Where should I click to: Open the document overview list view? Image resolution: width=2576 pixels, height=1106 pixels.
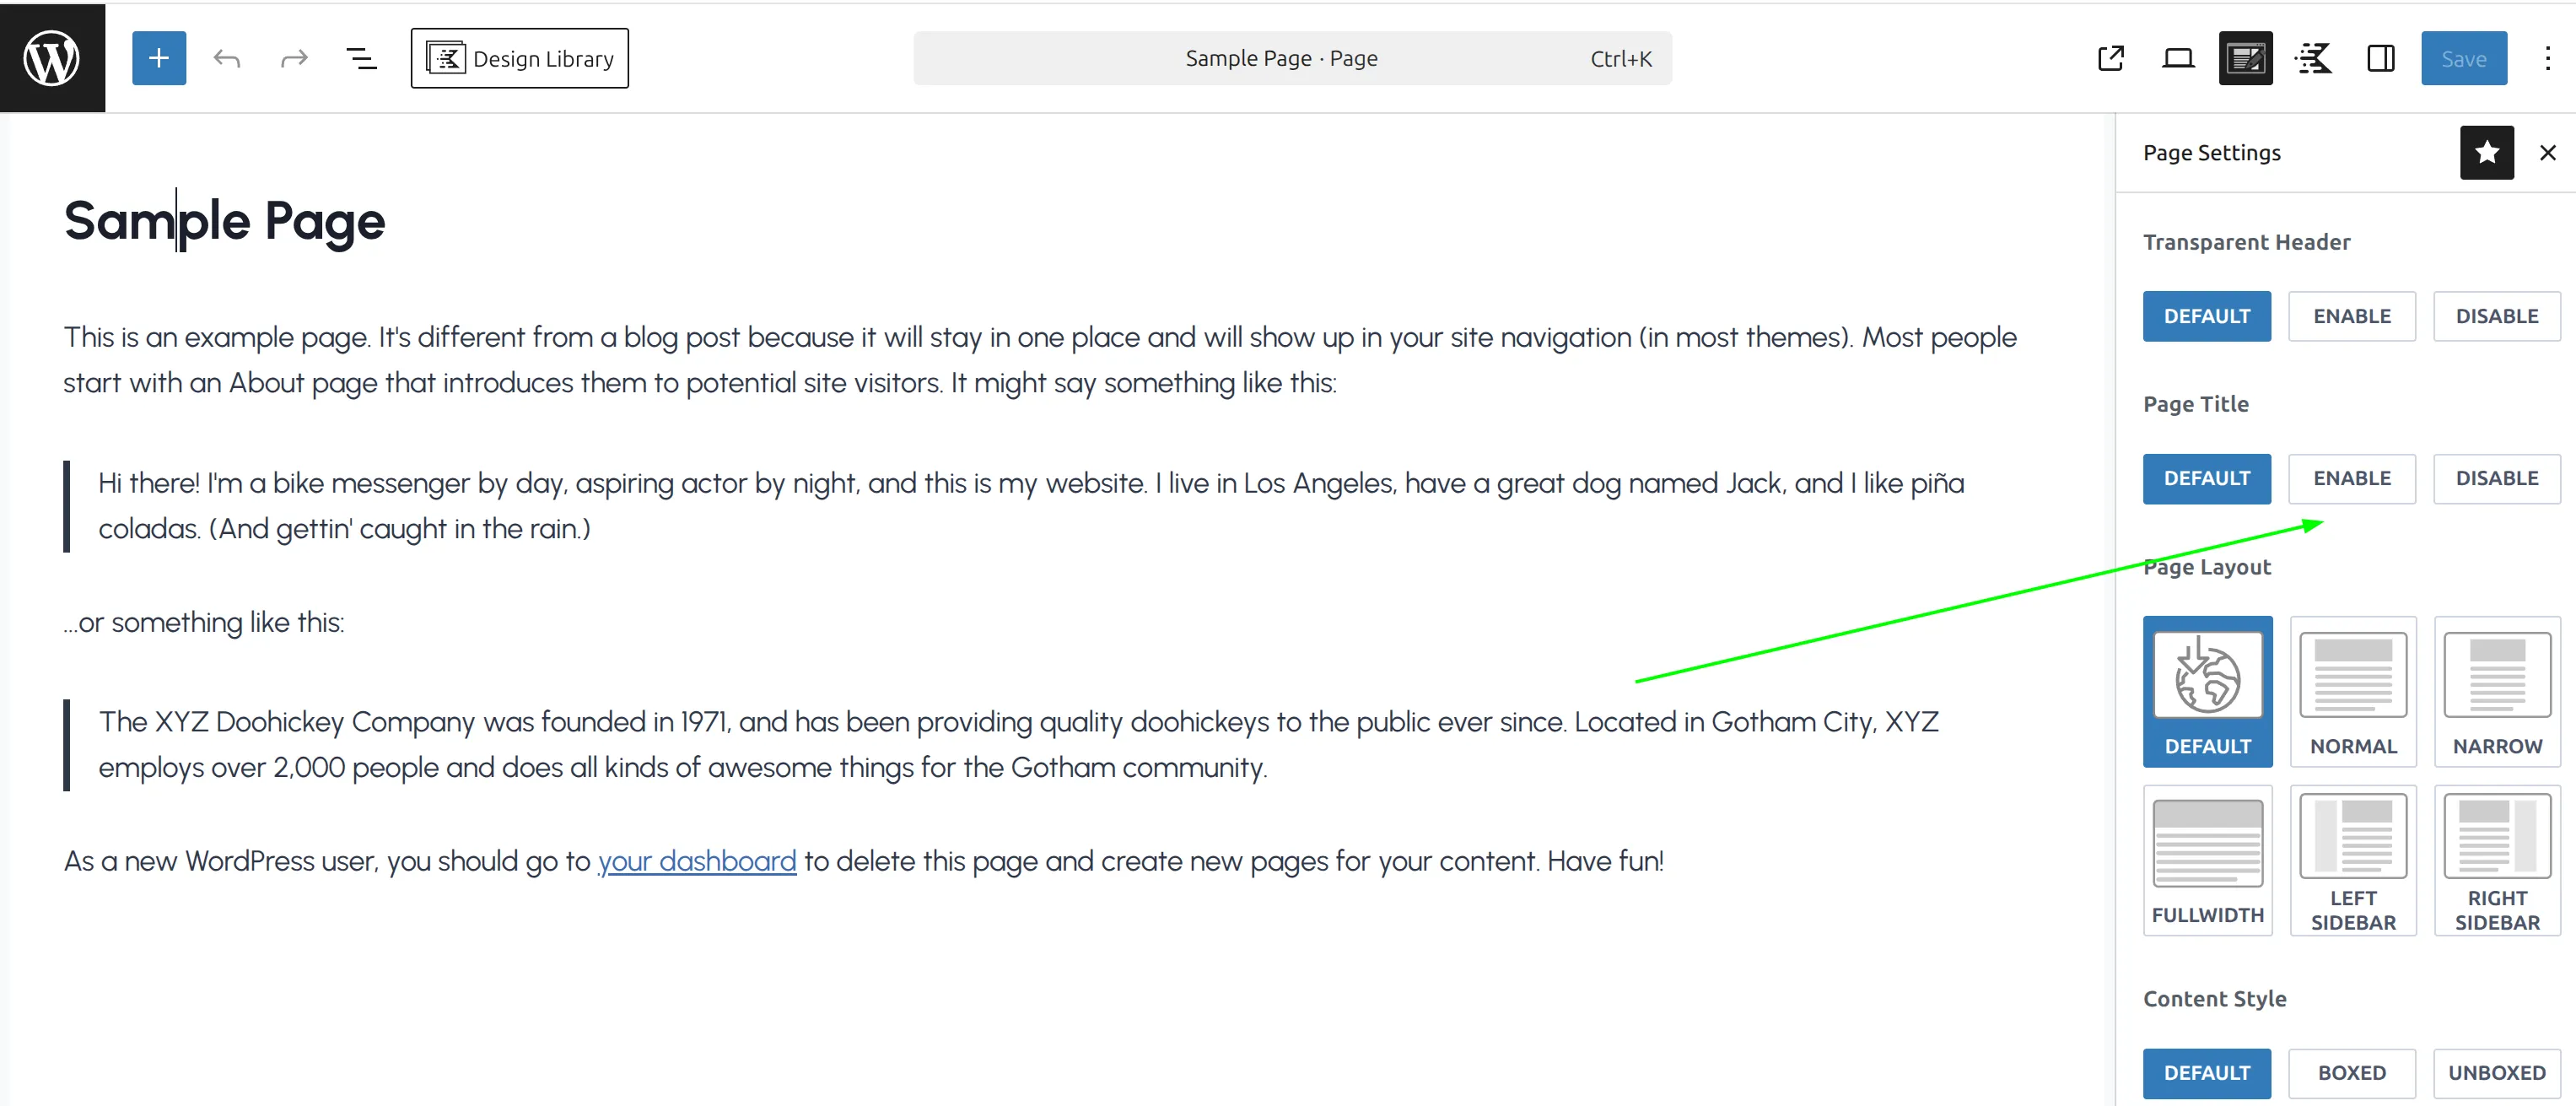point(361,57)
